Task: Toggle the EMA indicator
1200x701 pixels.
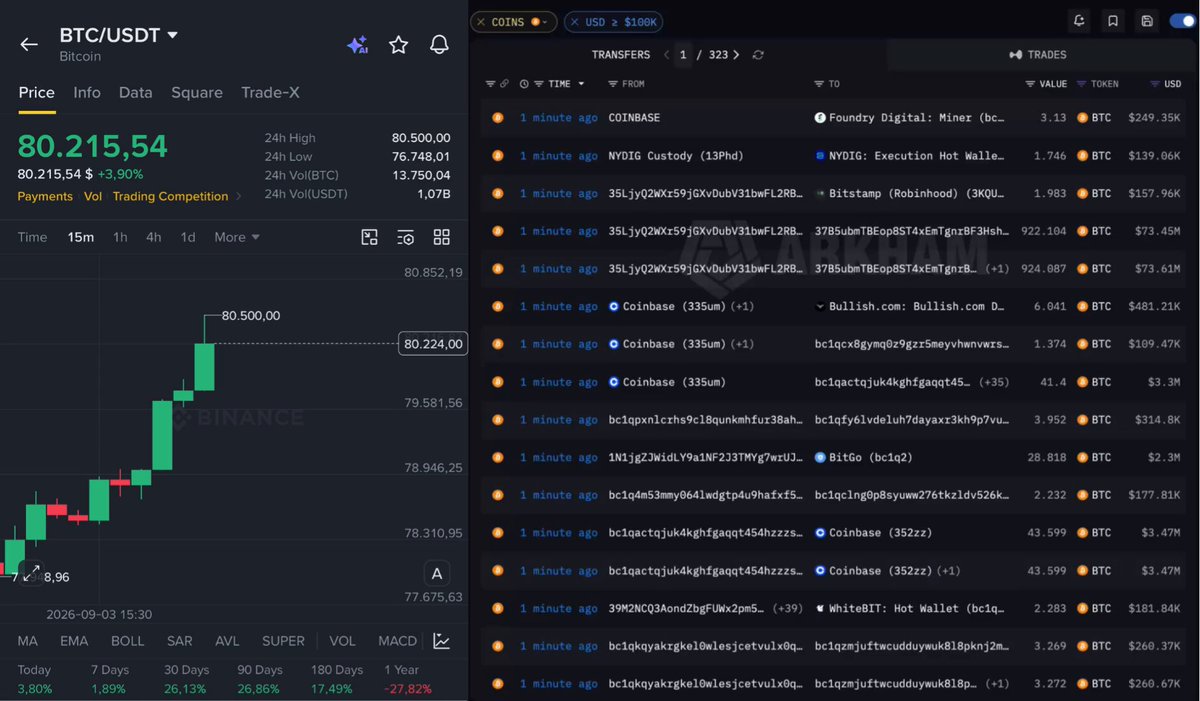Action: [74, 641]
